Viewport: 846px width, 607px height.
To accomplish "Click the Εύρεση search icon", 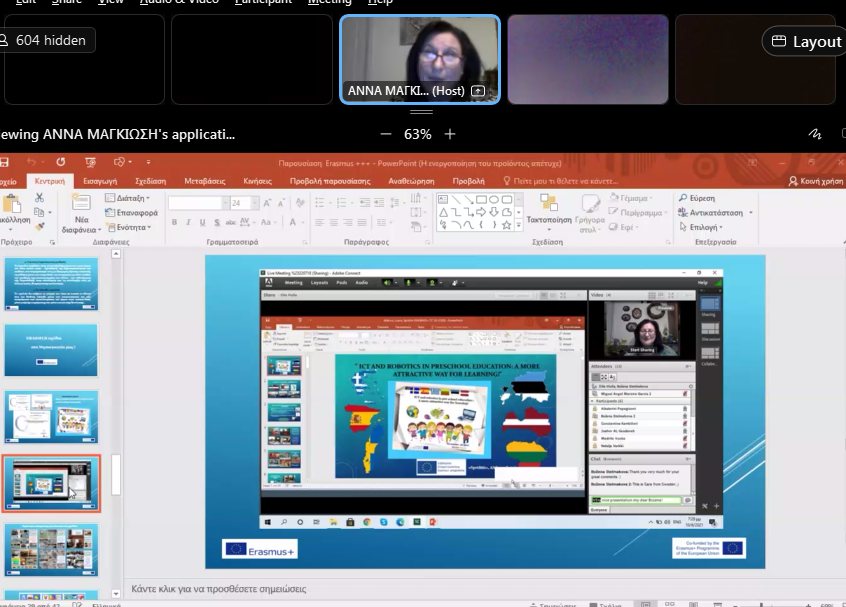I will [683, 198].
